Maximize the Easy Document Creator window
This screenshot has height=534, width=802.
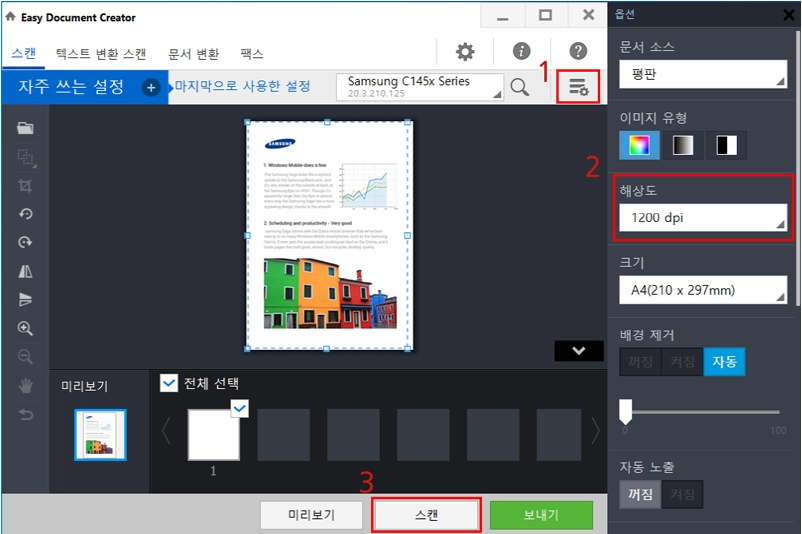coord(546,15)
